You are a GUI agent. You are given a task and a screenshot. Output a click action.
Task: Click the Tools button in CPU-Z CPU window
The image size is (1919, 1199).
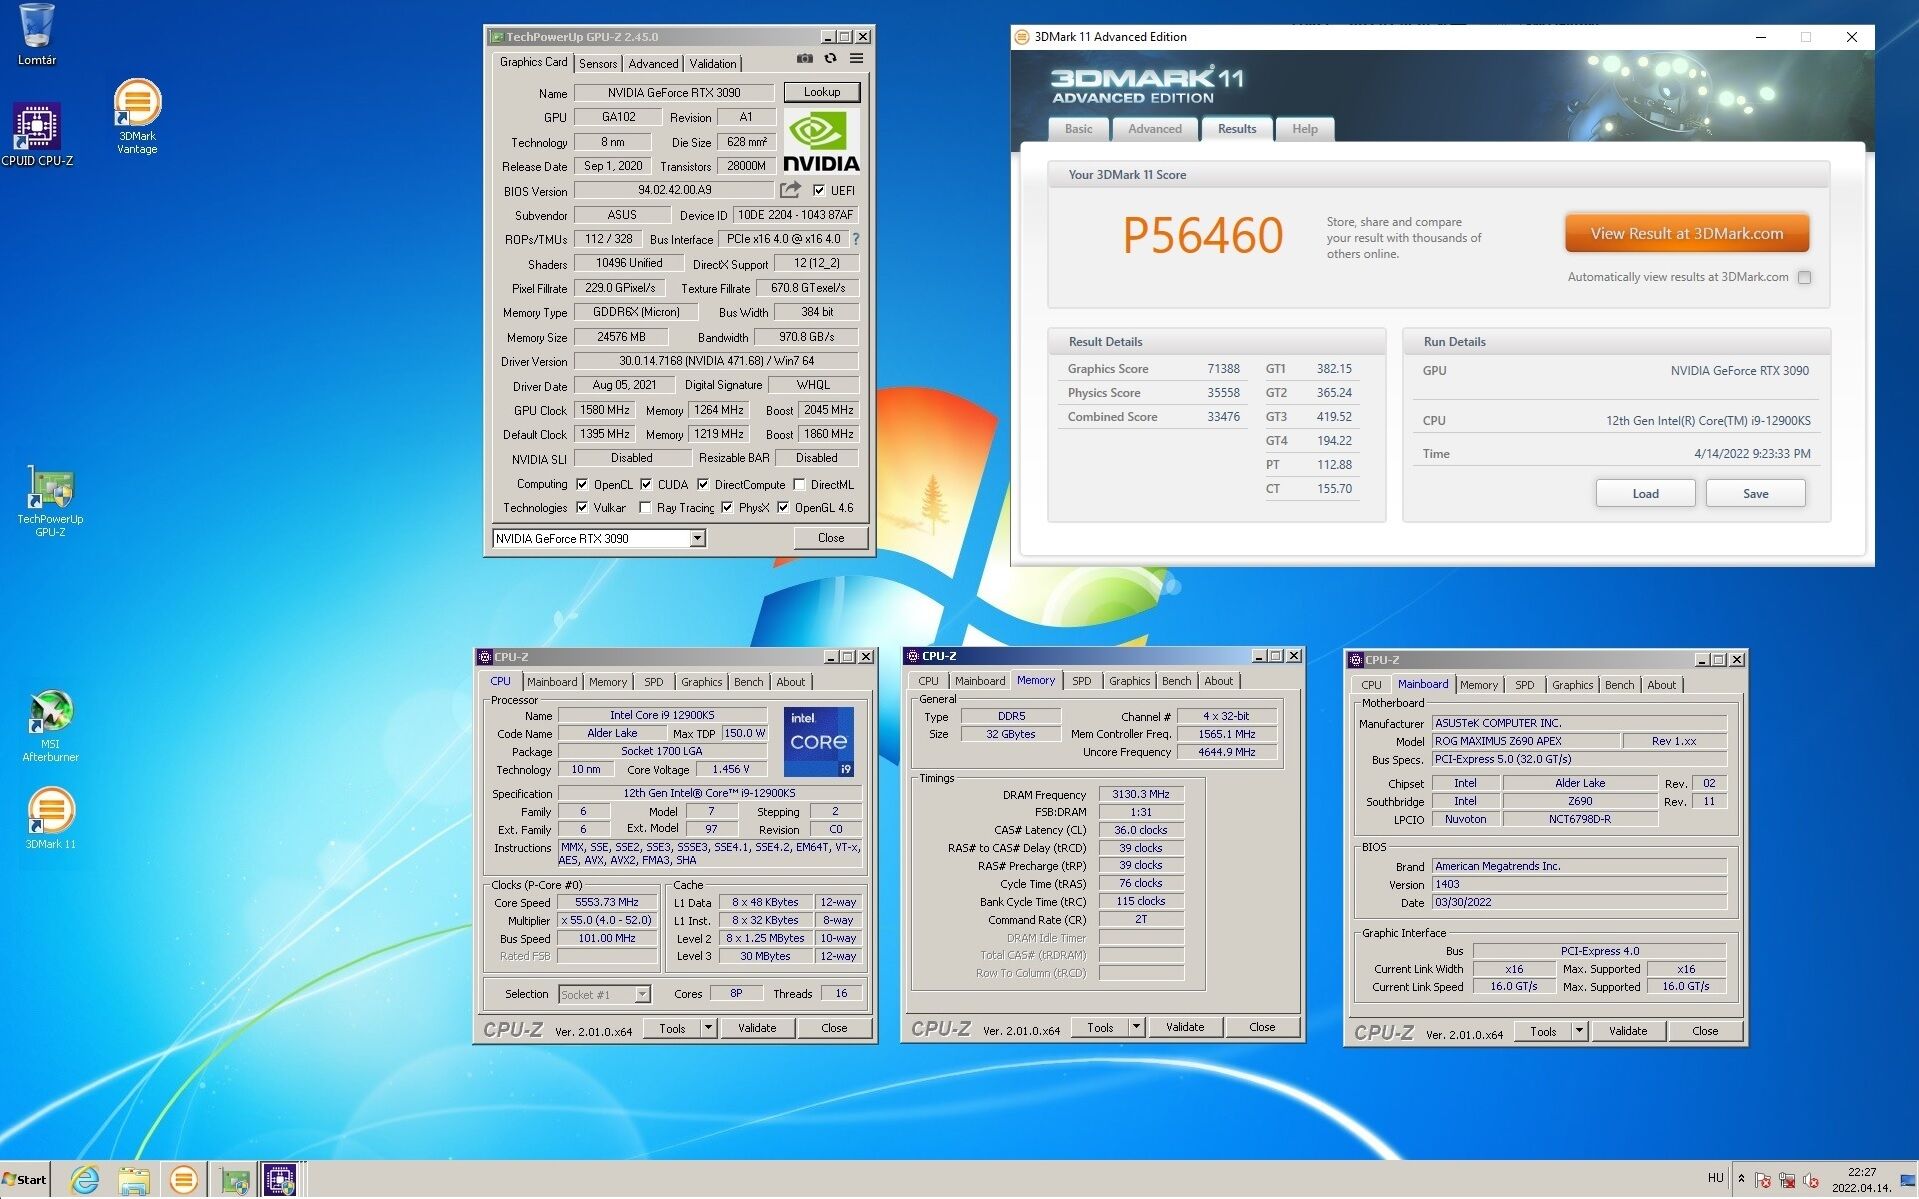click(672, 1027)
